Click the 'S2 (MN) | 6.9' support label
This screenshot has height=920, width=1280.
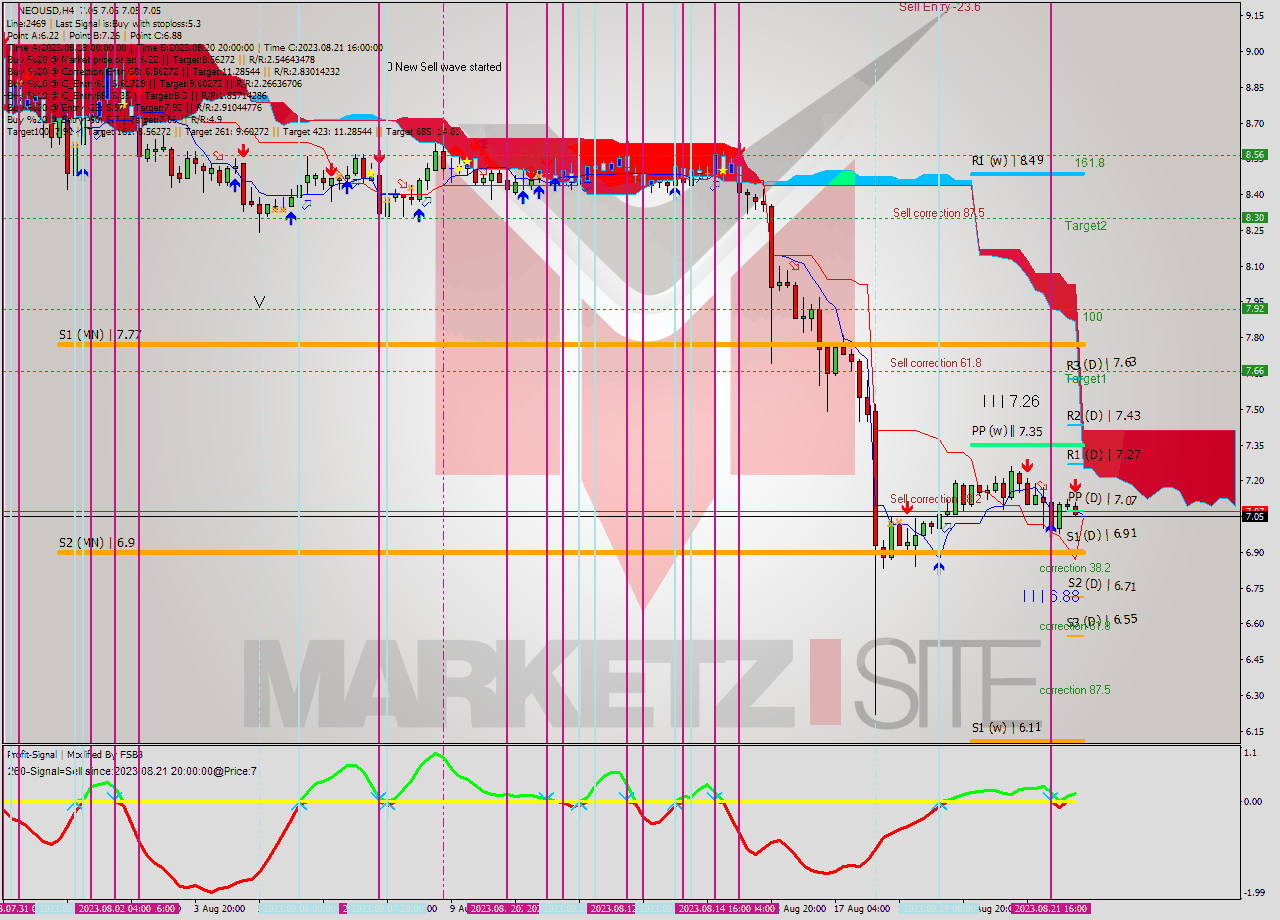tap(96, 543)
